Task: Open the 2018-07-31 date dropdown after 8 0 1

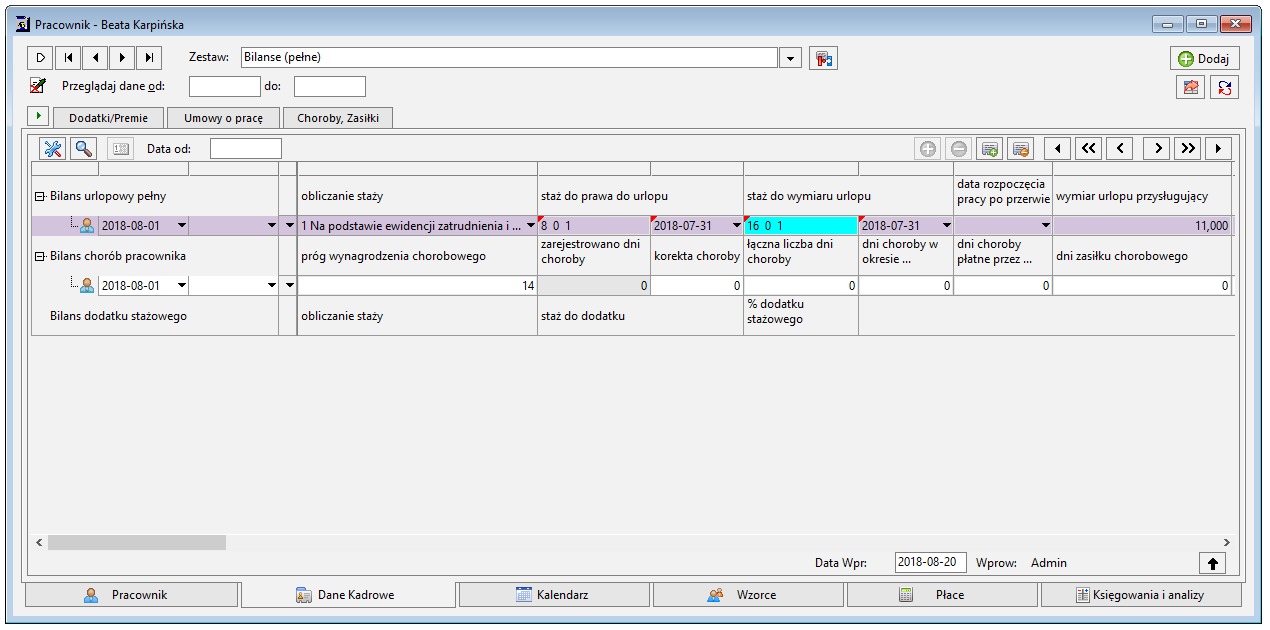Action: pyautogui.click(x=736, y=226)
